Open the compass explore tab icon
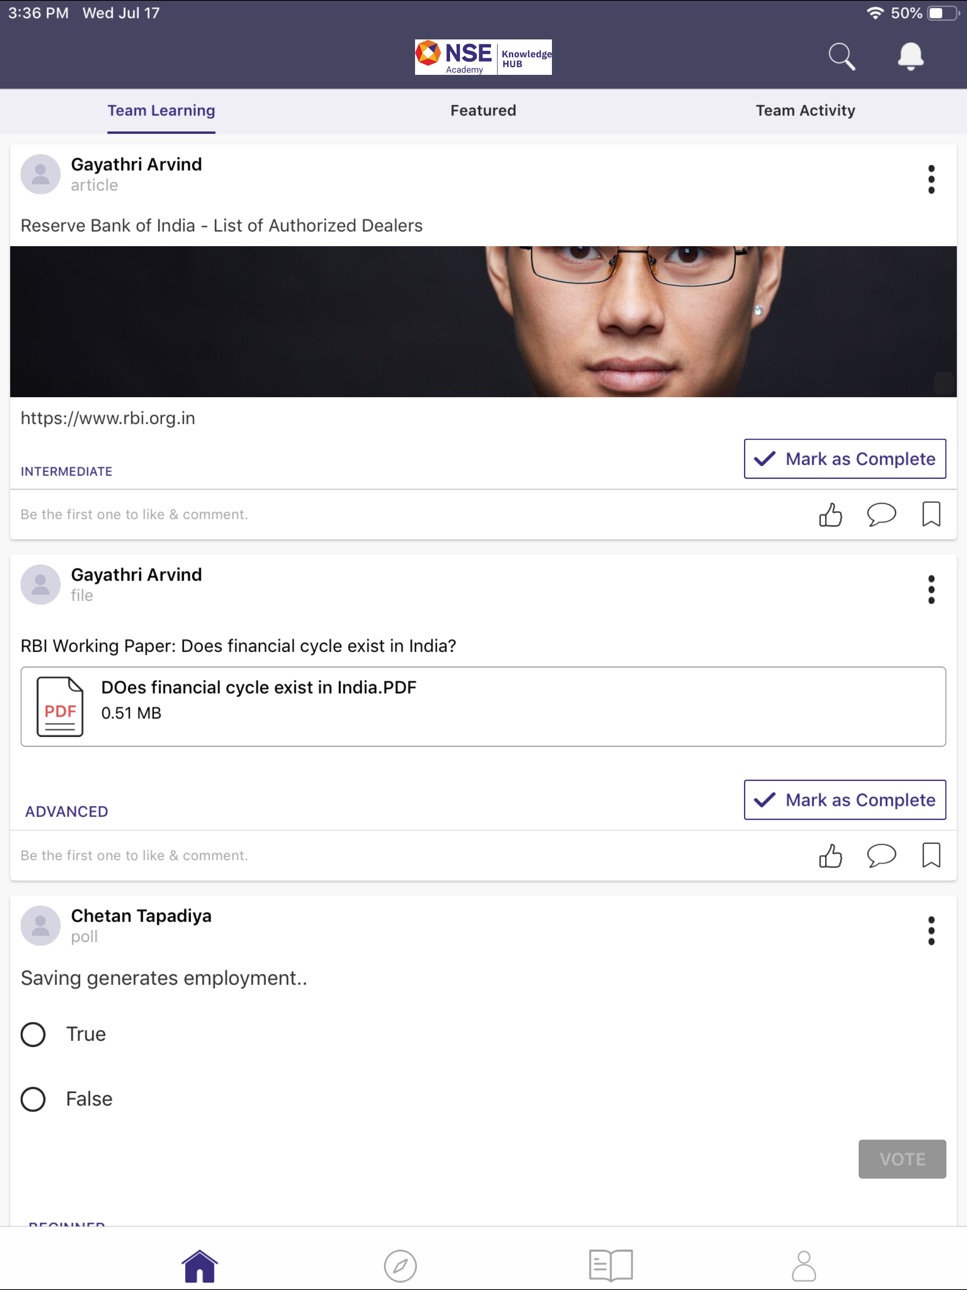 (x=400, y=1266)
